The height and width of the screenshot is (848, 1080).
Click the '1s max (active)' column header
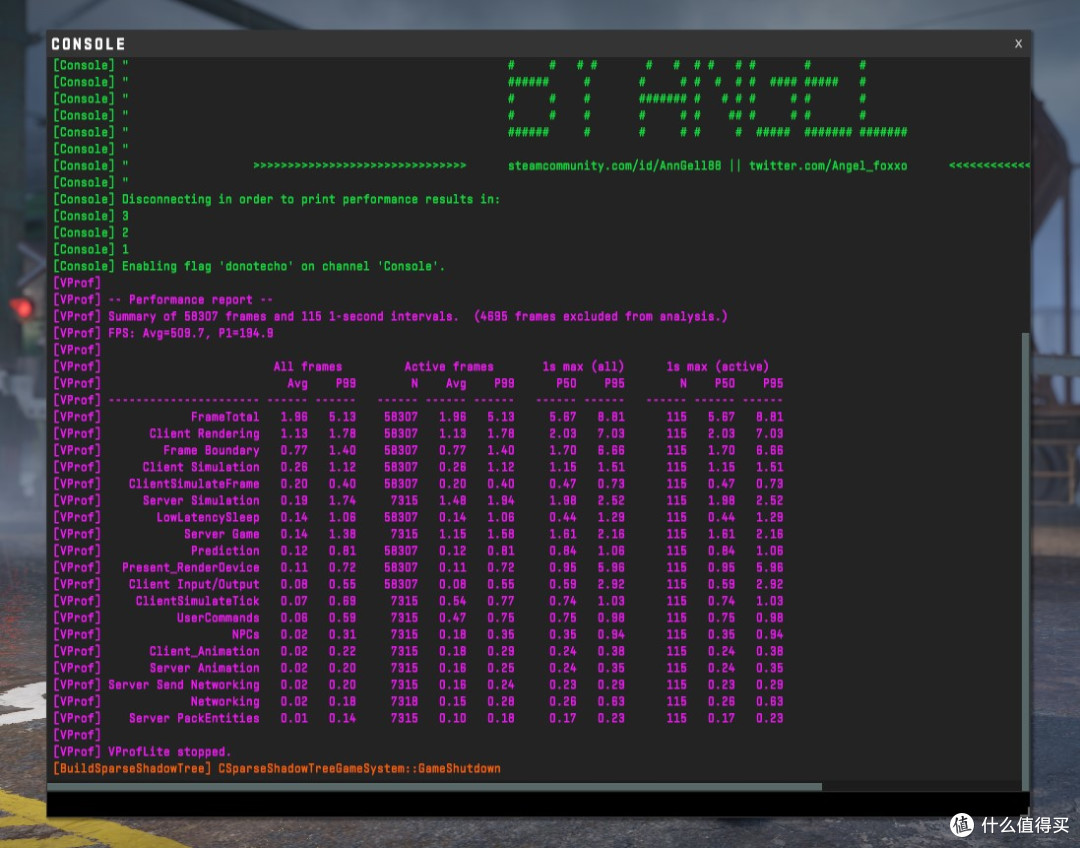[718, 366]
